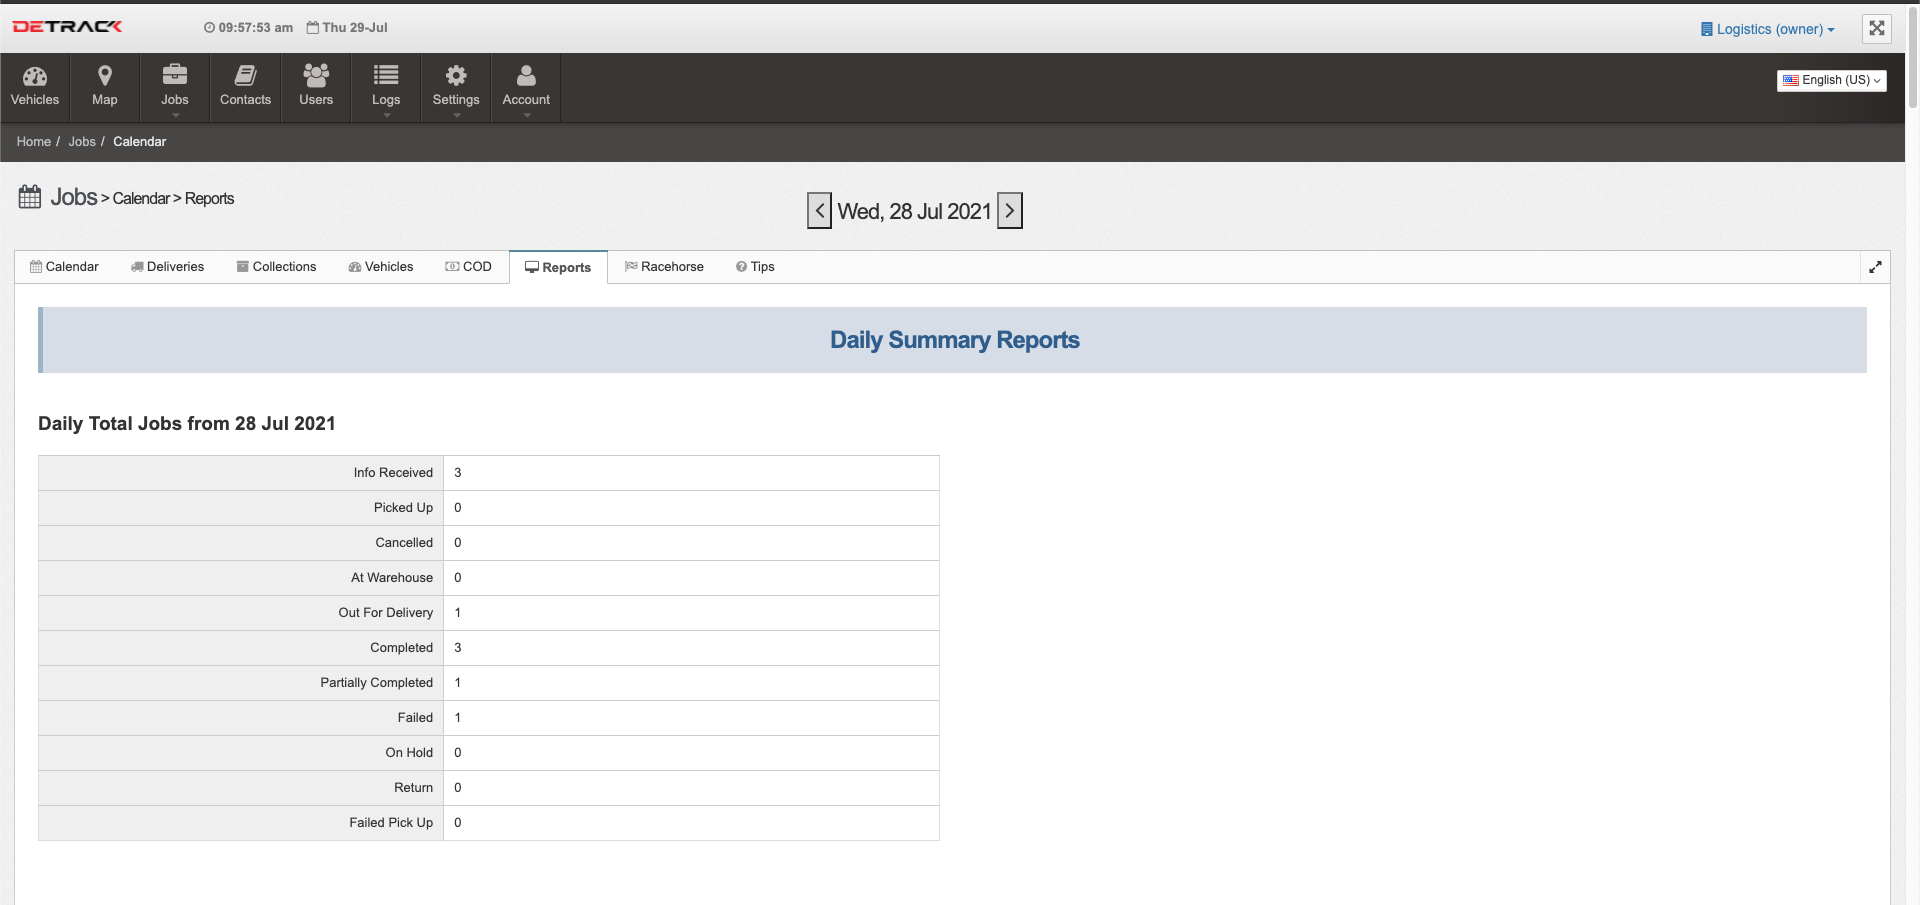Switch to the Collections tab

[x=276, y=267]
